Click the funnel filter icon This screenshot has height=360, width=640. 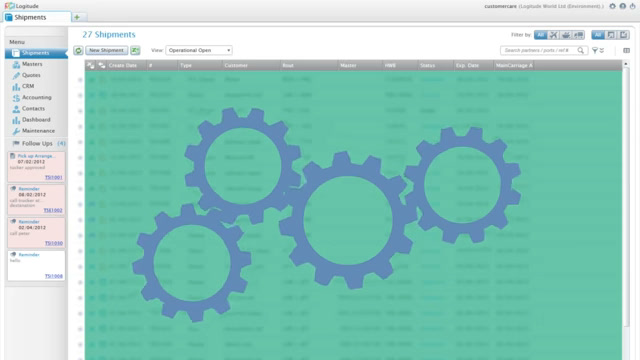tap(595, 50)
